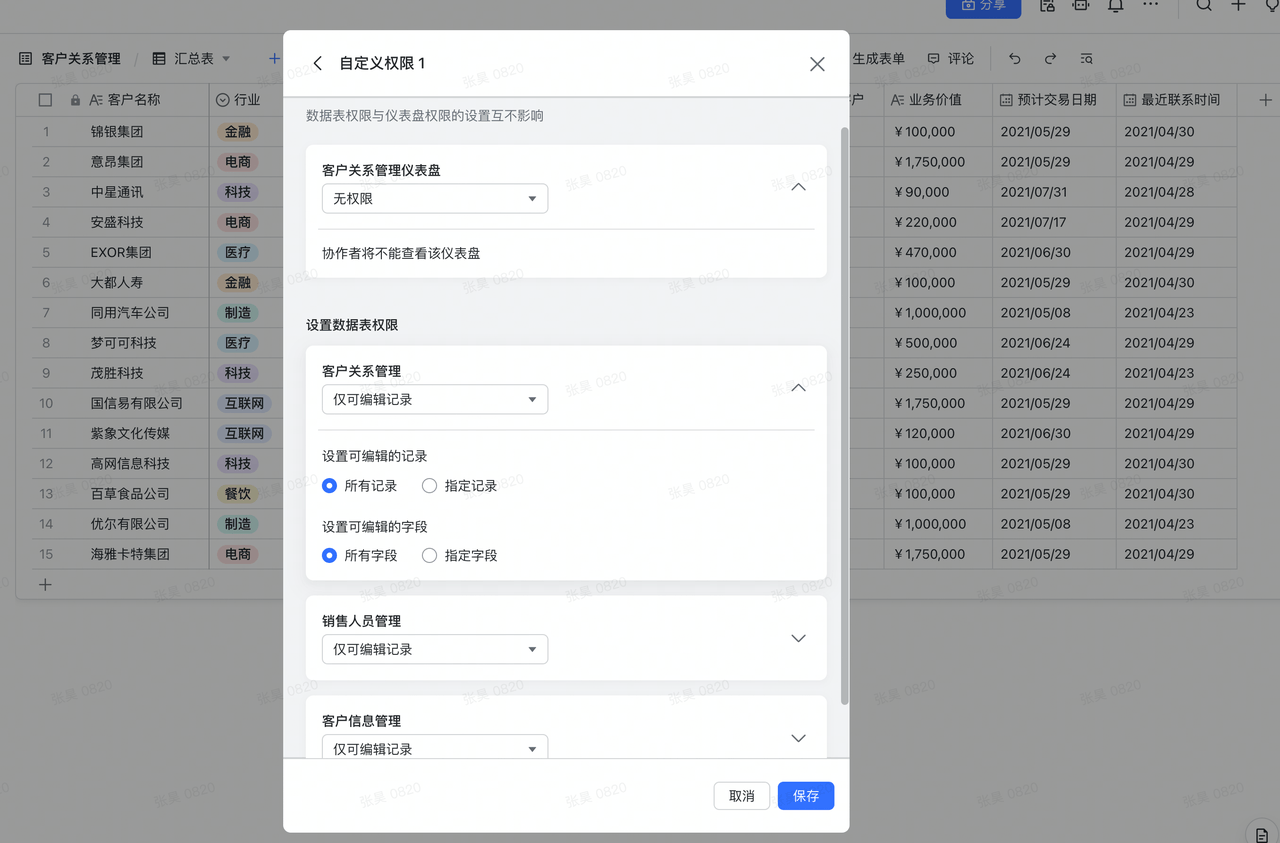Open the 无权限 dashboard permission dropdown
This screenshot has width=1280, height=843.
pos(435,199)
